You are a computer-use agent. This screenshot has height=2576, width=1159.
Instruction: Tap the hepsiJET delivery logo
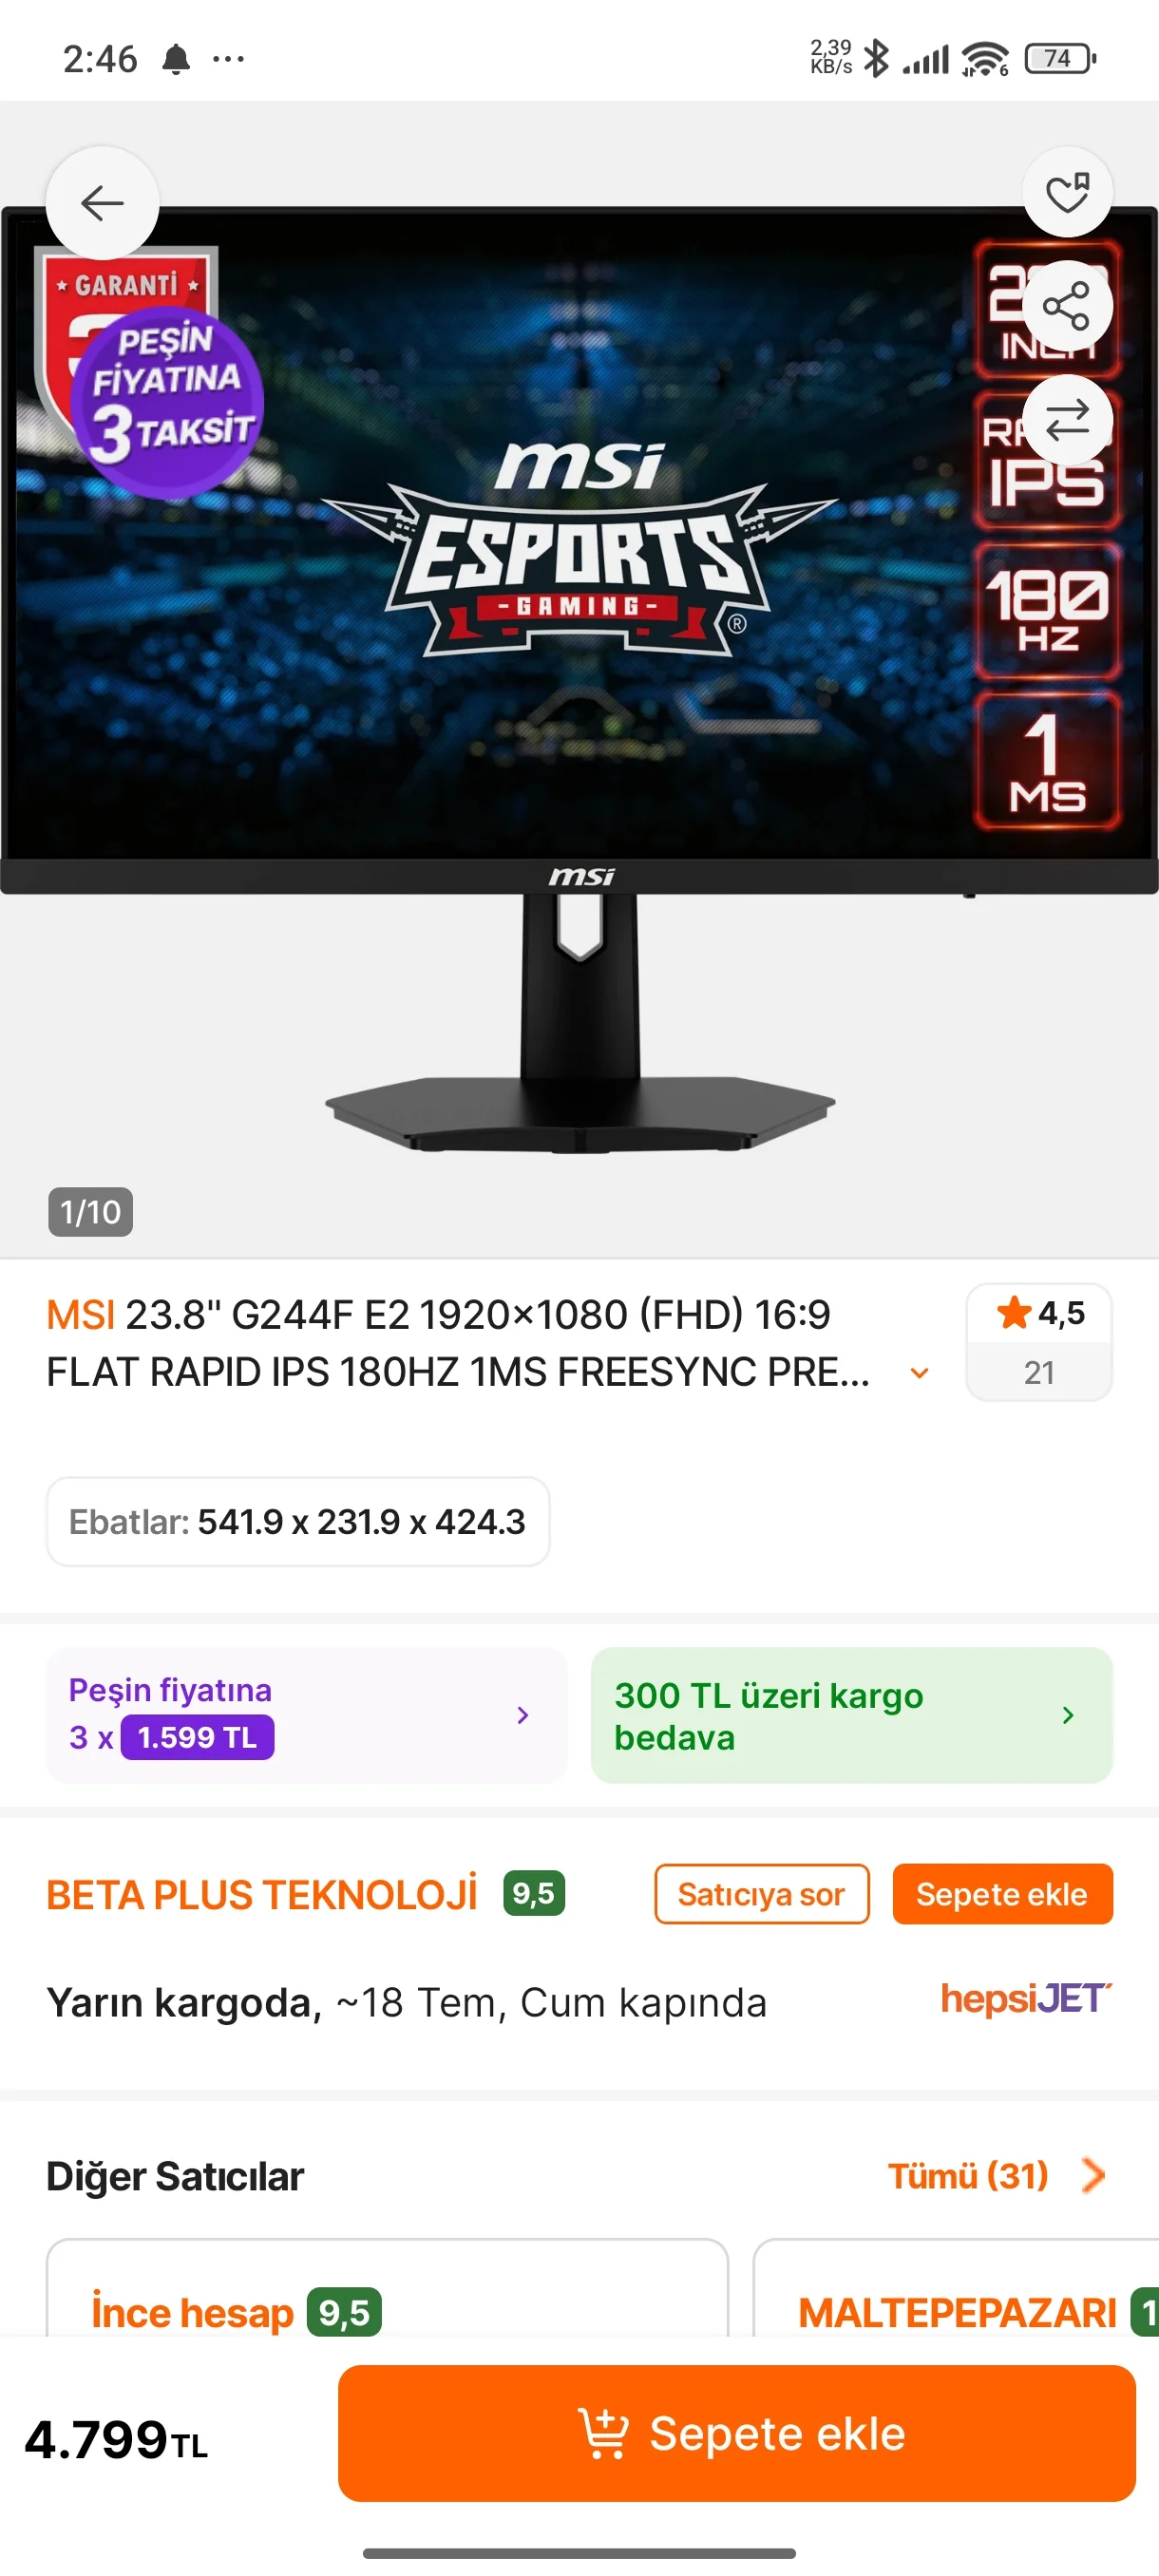(1026, 1999)
